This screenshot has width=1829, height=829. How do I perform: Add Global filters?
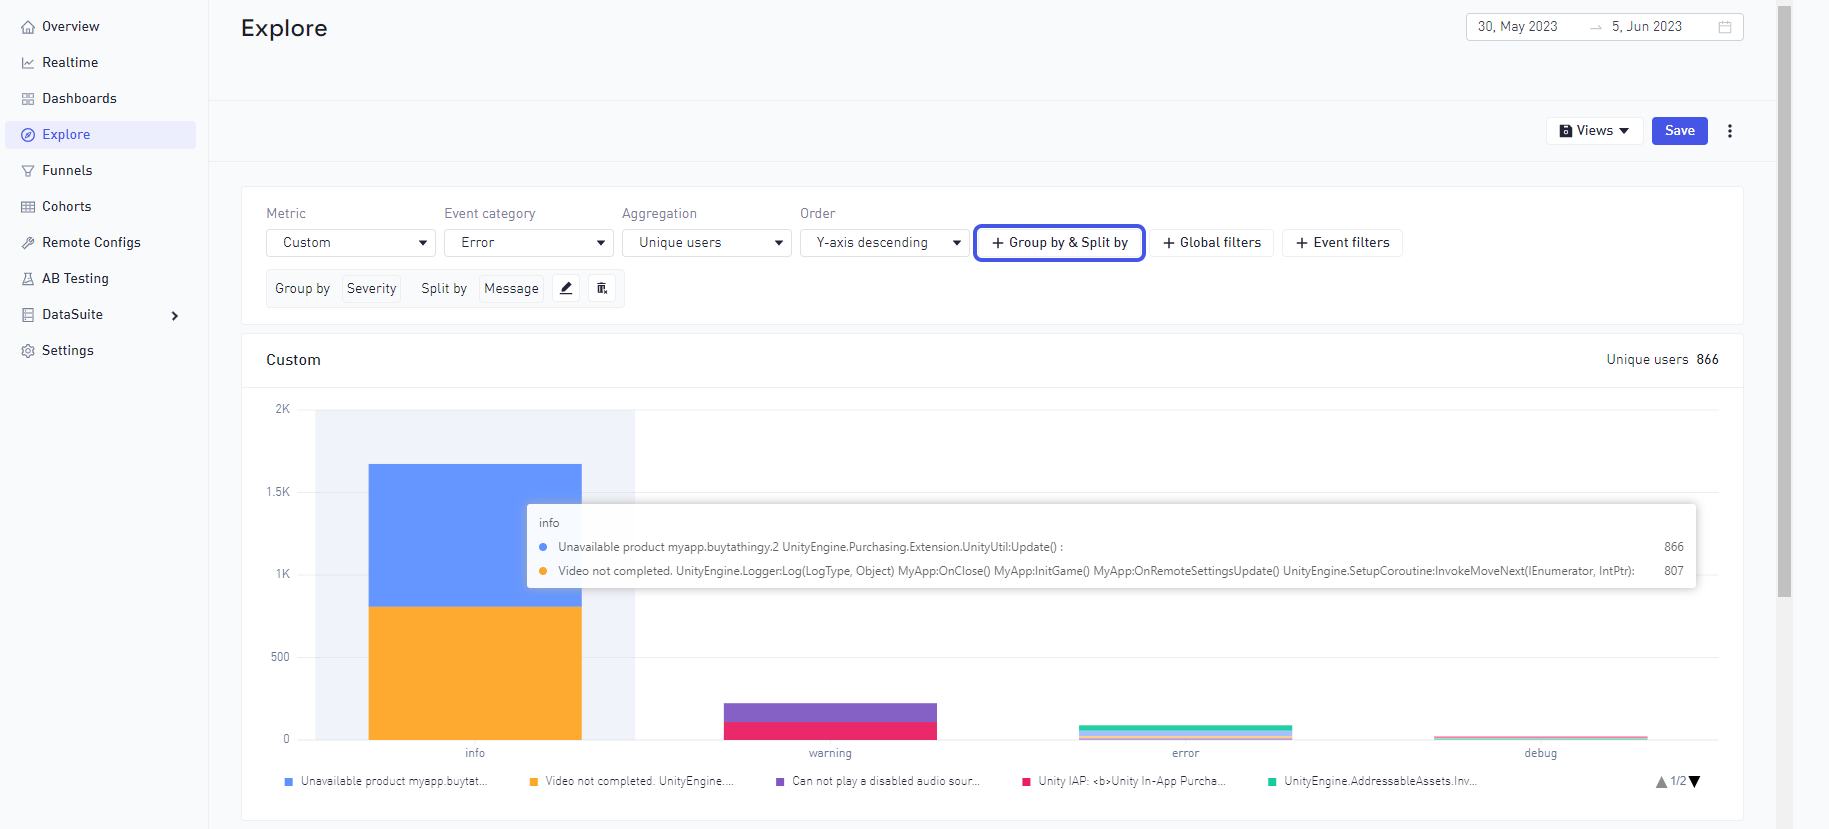1211,243
